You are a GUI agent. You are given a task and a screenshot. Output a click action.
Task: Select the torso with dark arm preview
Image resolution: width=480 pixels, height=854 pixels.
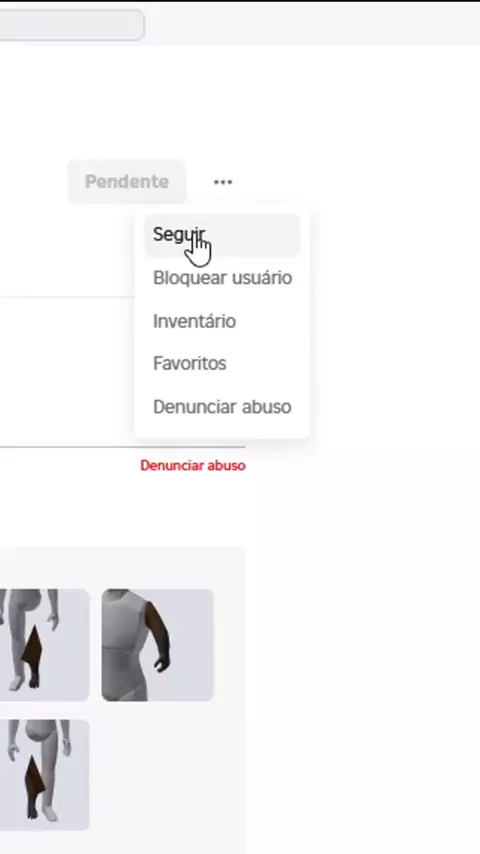157,645
